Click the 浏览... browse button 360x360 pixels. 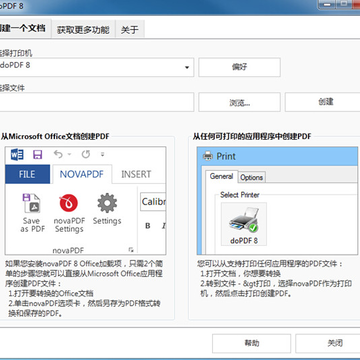pyautogui.click(x=239, y=102)
